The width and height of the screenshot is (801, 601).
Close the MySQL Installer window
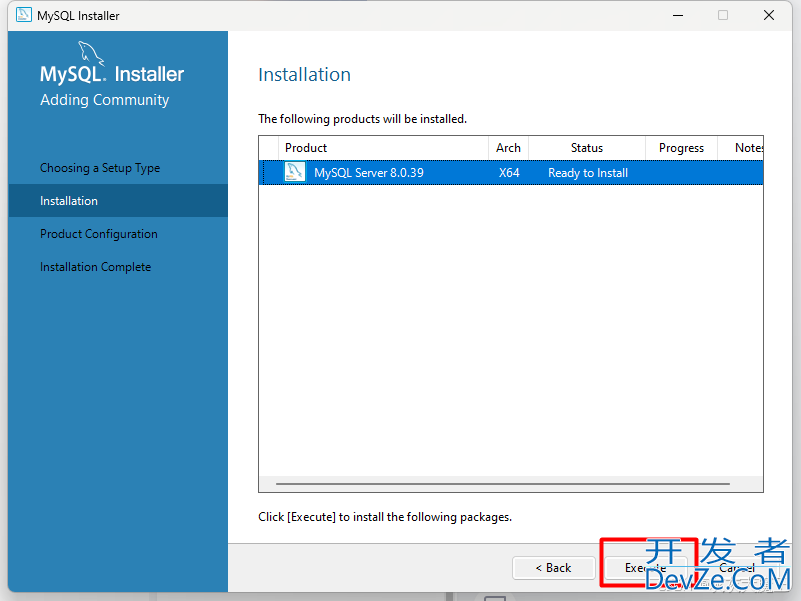tap(769, 15)
